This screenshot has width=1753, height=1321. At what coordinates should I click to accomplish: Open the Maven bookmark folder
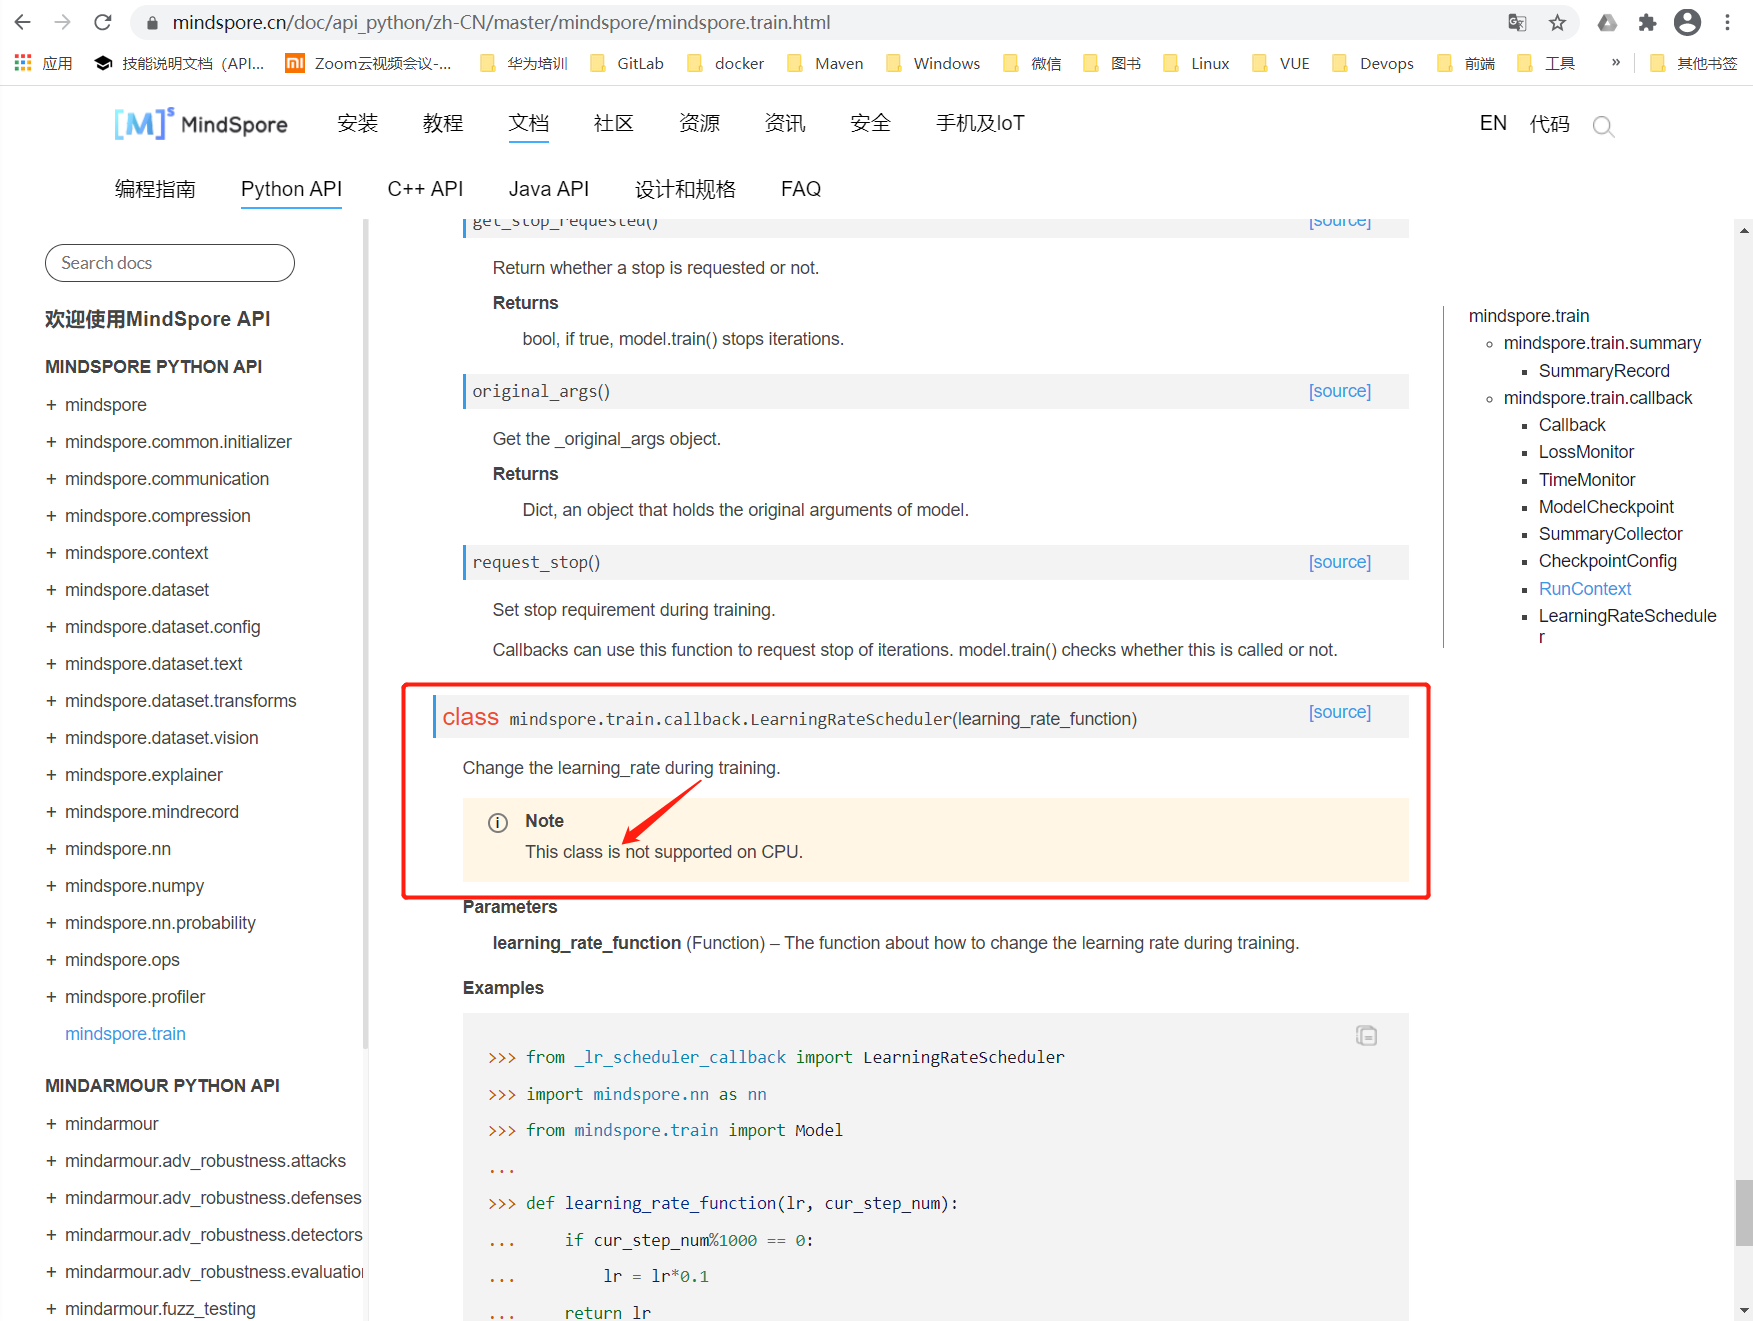coord(825,63)
